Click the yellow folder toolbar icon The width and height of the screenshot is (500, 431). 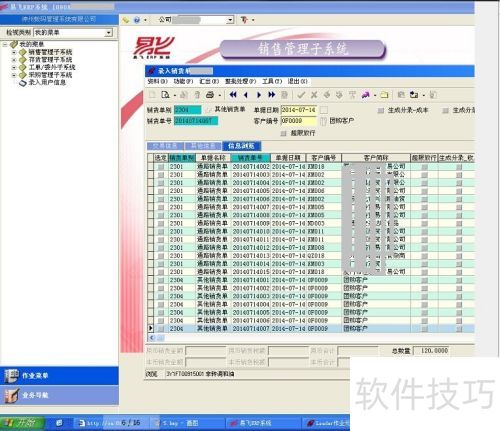point(384,95)
